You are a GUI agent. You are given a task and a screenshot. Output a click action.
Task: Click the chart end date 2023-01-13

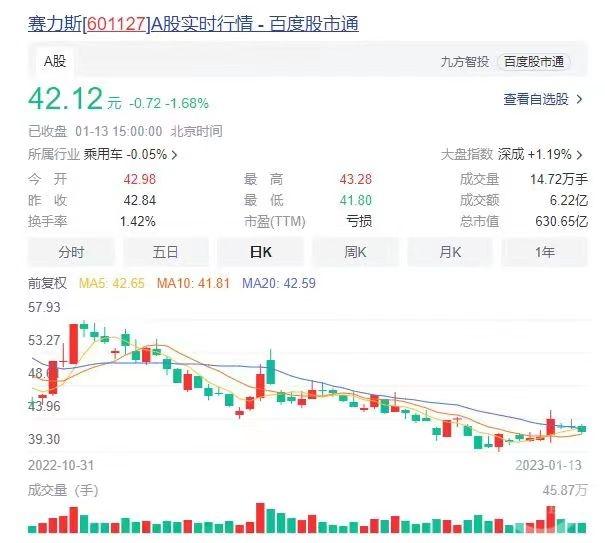pos(548,465)
